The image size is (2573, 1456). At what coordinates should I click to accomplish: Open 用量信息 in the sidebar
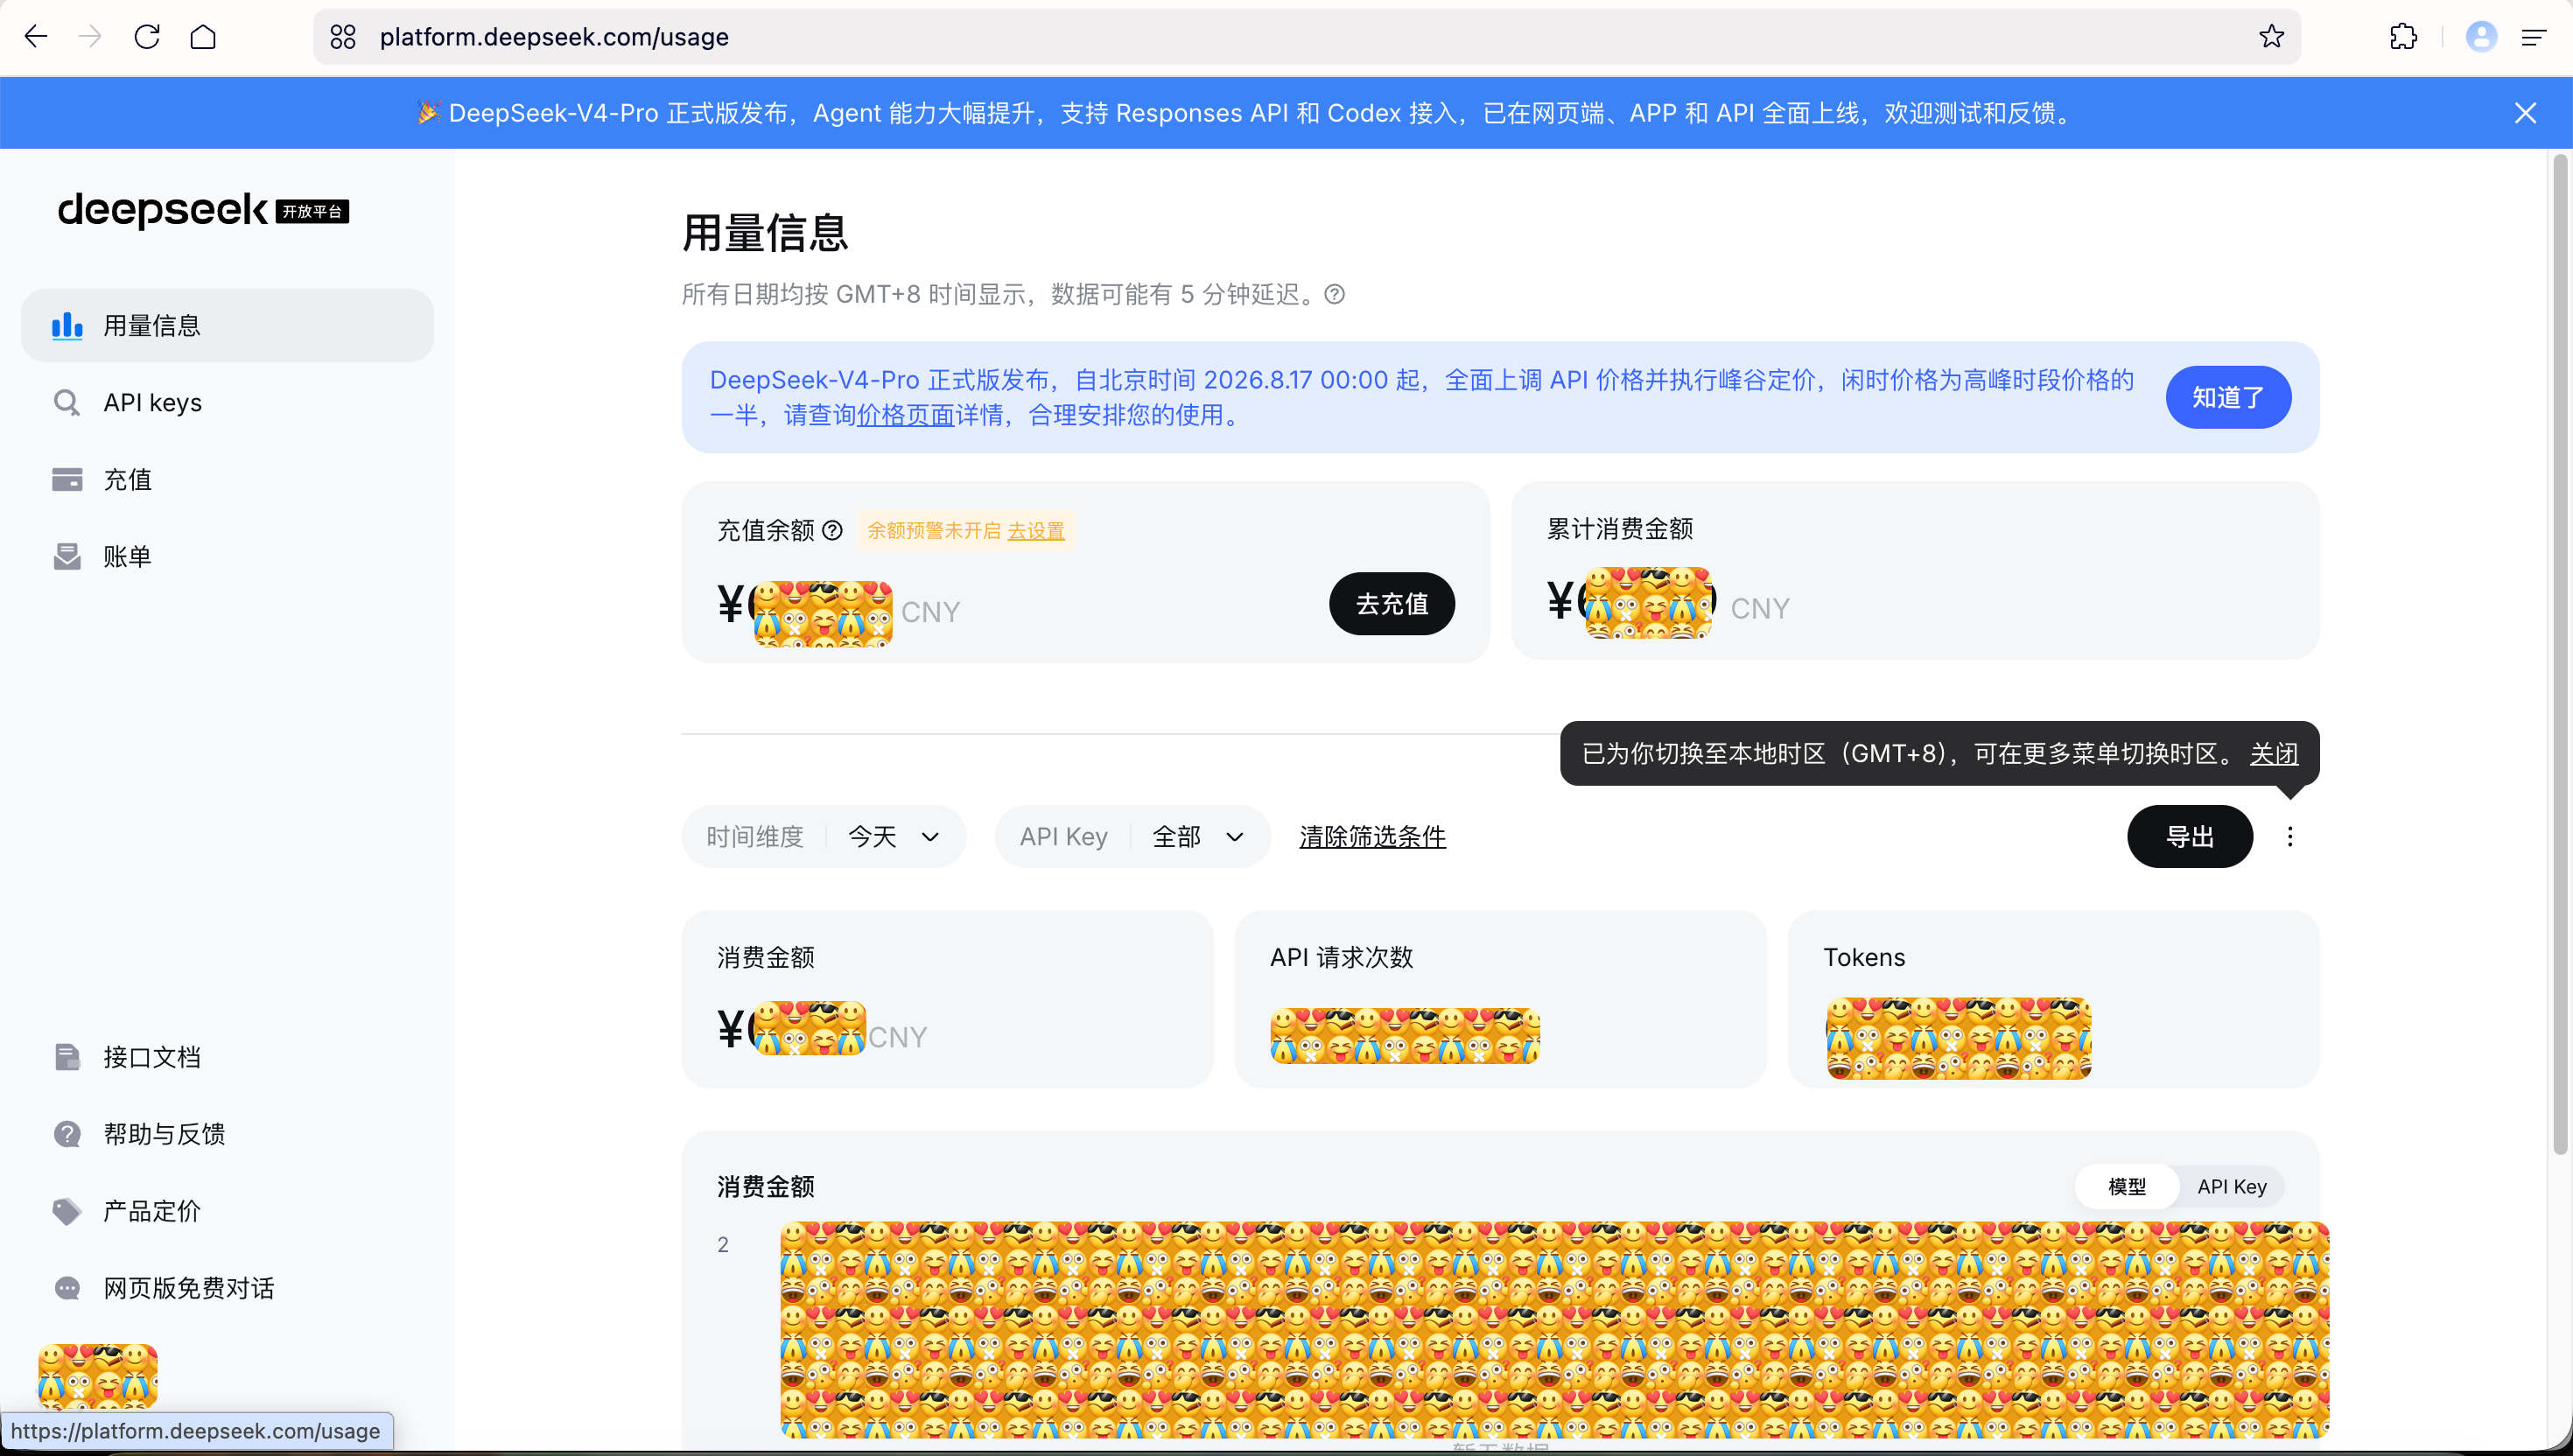click(227, 326)
